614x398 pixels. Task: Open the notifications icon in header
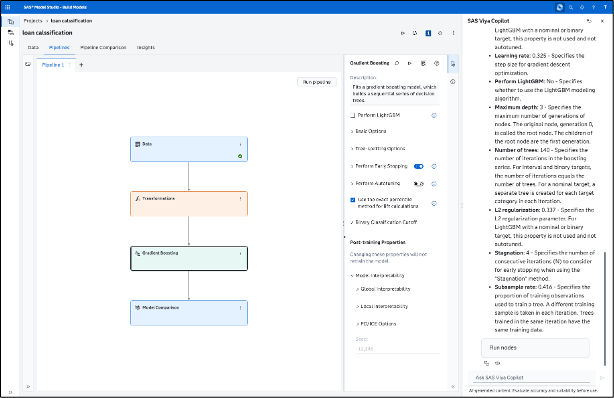pyautogui.click(x=582, y=7)
